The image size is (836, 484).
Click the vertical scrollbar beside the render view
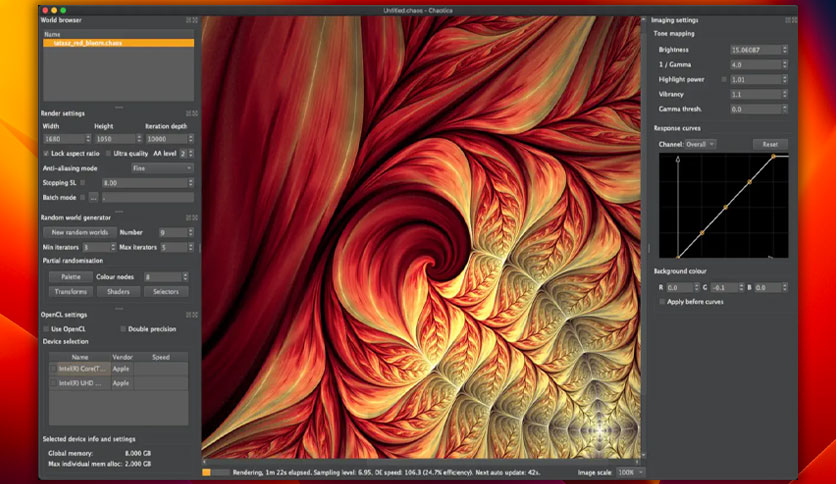tap(644, 237)
